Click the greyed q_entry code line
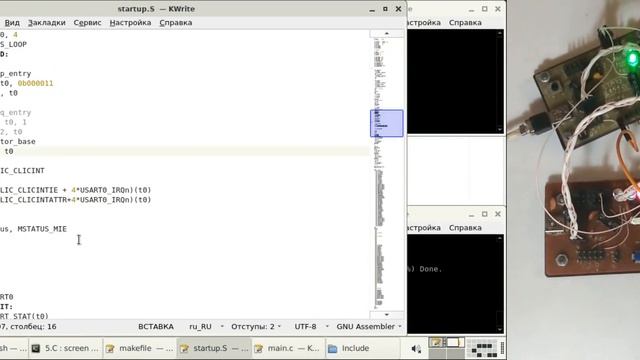This screenshot has width=640, height=360. coord(16,112)
